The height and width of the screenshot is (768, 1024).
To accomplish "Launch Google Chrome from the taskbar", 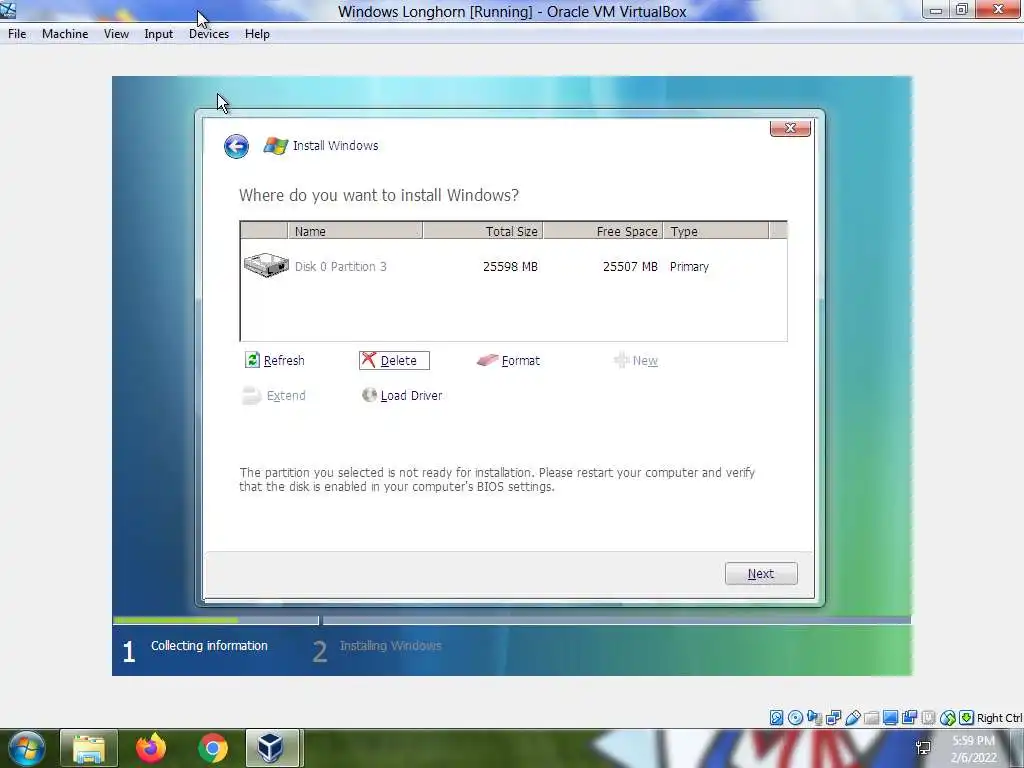I will coord(213,748).
